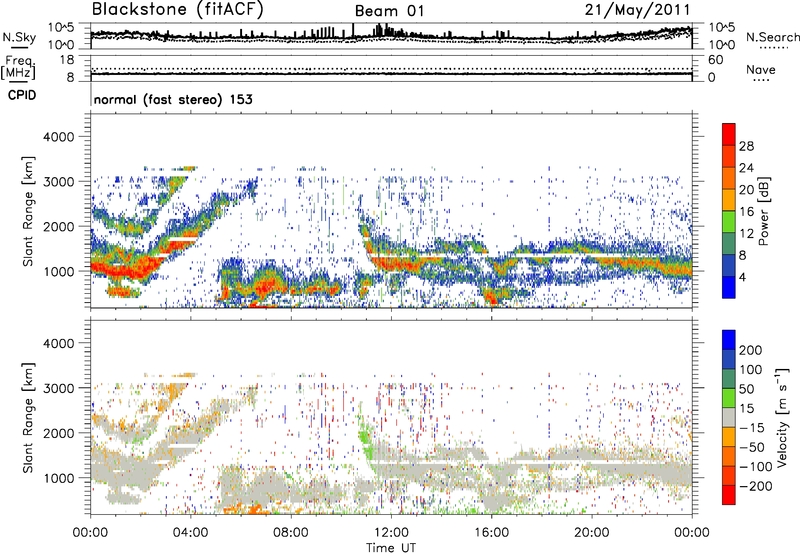Click the '20:00' time tick label
Image resolution: width=800 pixels, height=554 pixels.
point(591,533)
